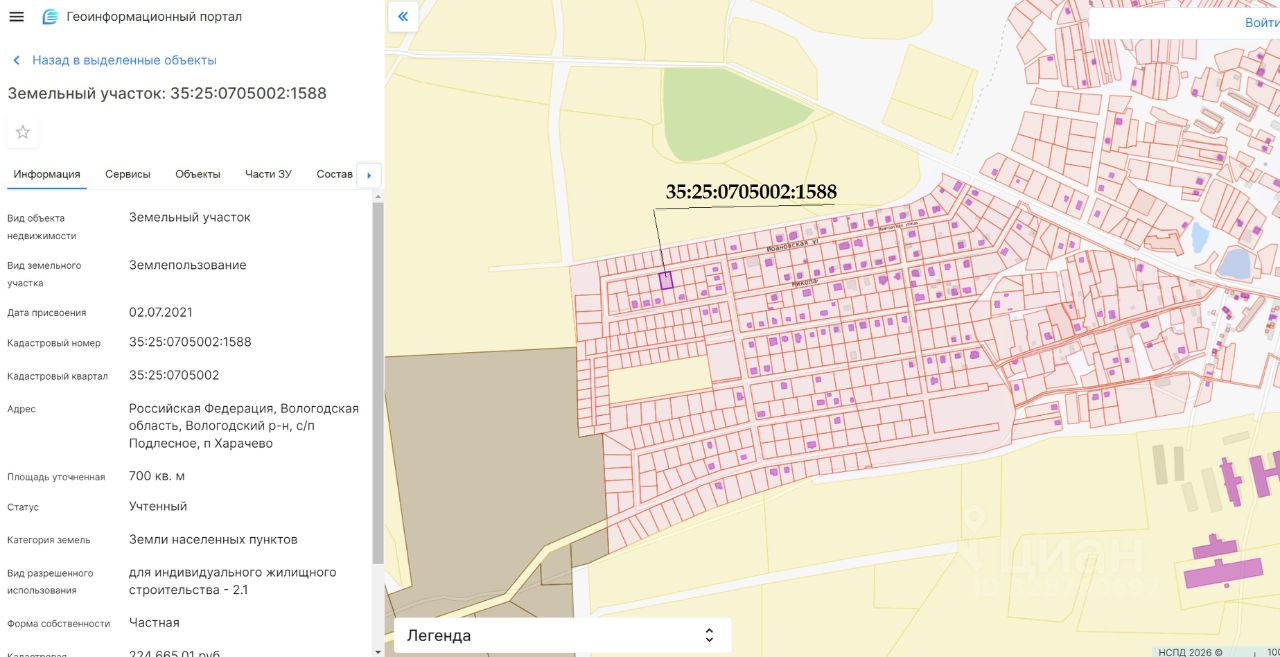Click the highlighted purple parcel on the map
Image resolution: width=1280 pixels, height=657 pixels.
[667, 281]
